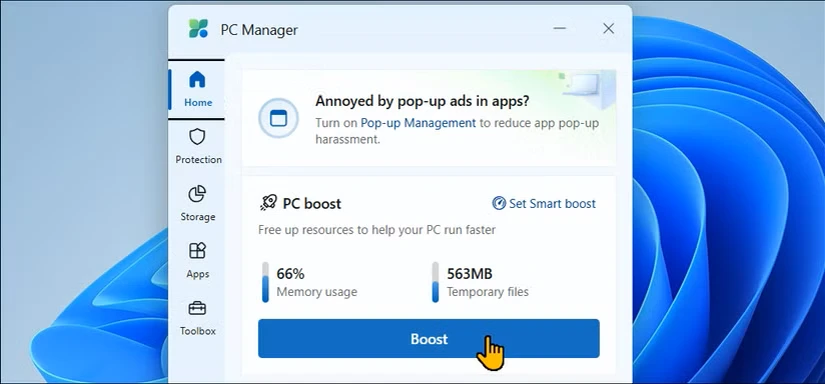
Task: Click the Temporary files bar indicator
Action: 435,282
